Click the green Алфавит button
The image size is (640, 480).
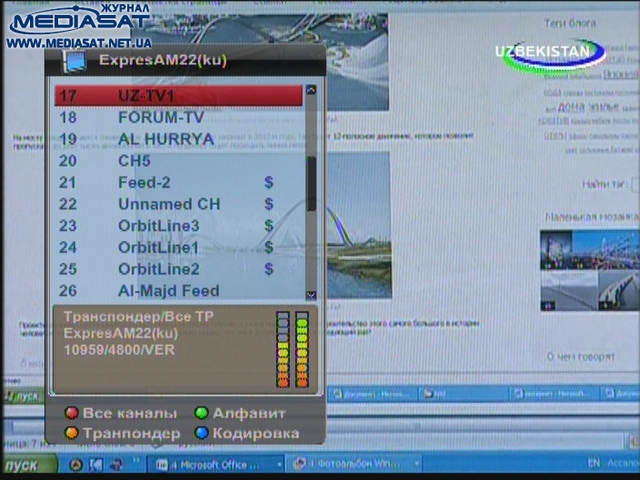240,413
